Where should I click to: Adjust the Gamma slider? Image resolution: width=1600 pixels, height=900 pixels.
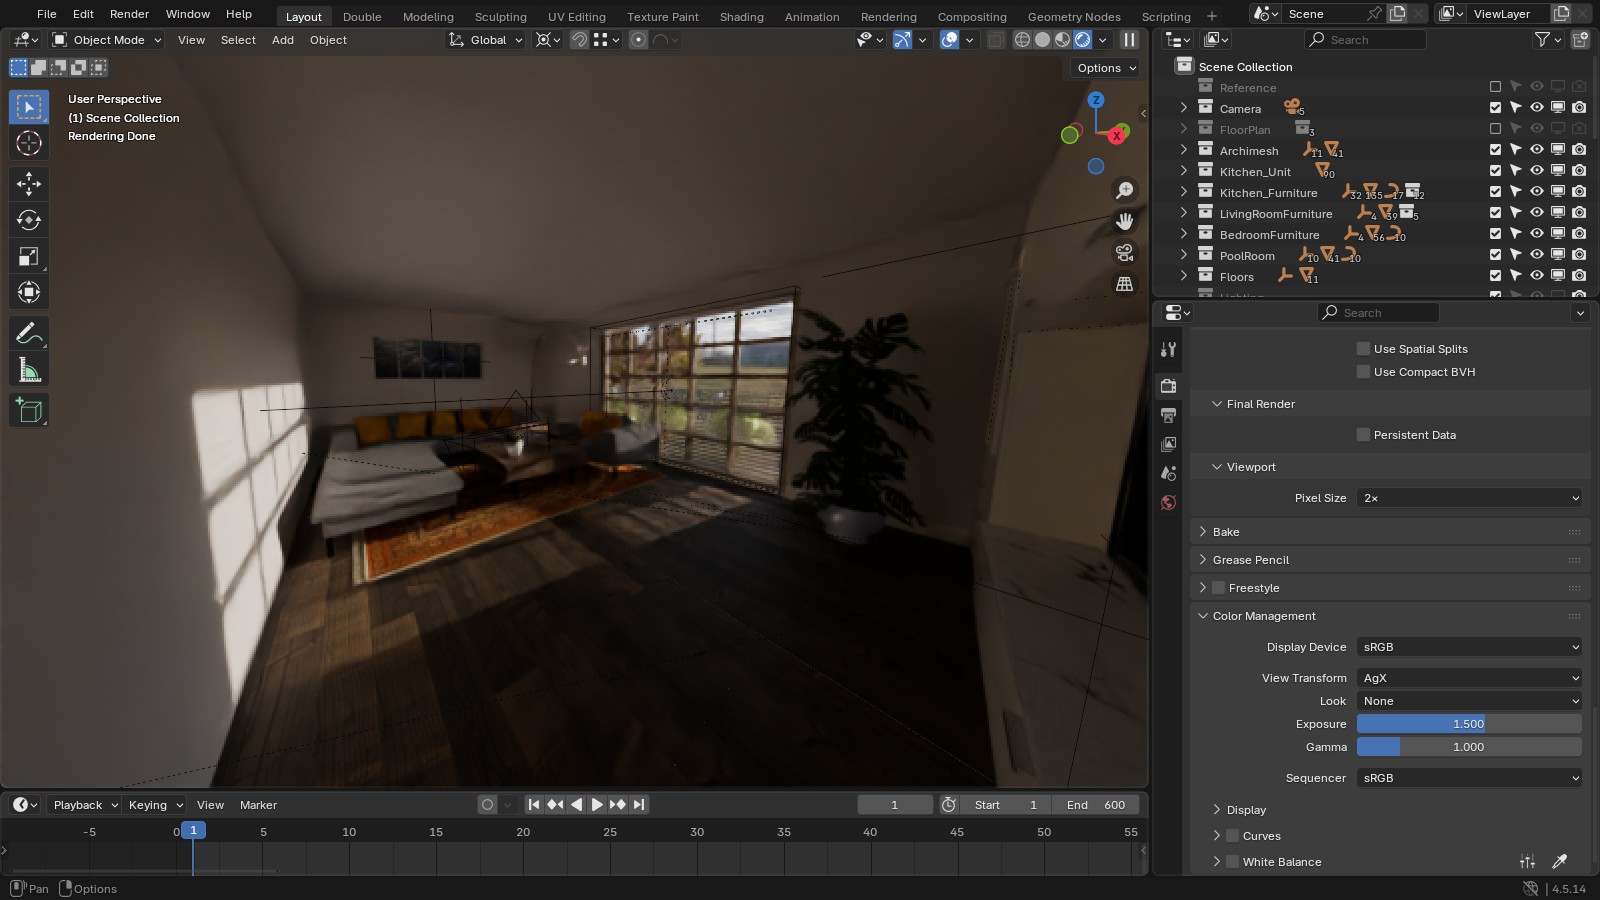[x=1469, y=747]
